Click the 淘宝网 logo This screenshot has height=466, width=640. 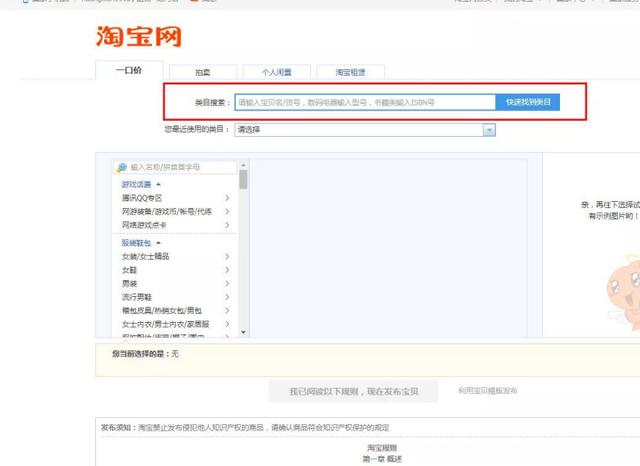(x=138, y=36)
